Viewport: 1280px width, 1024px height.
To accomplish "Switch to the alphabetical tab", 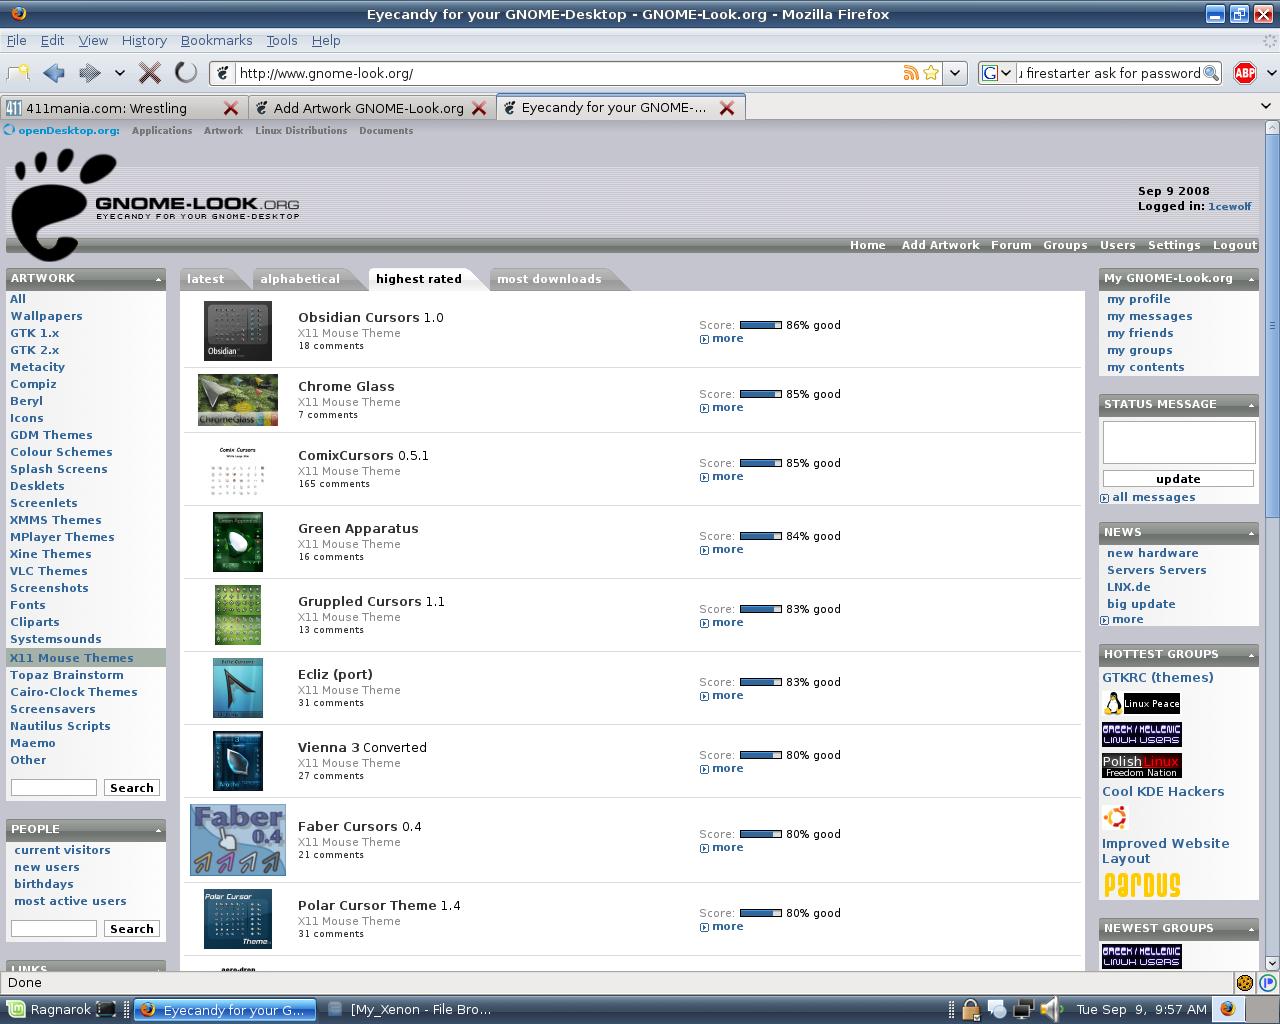I will (x=300, y=279).
